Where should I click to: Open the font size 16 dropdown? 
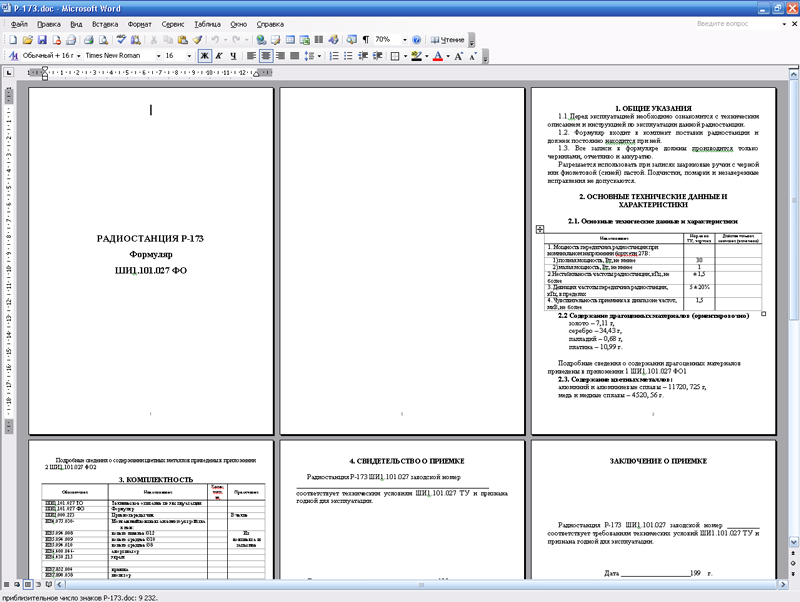coord(190,57)
